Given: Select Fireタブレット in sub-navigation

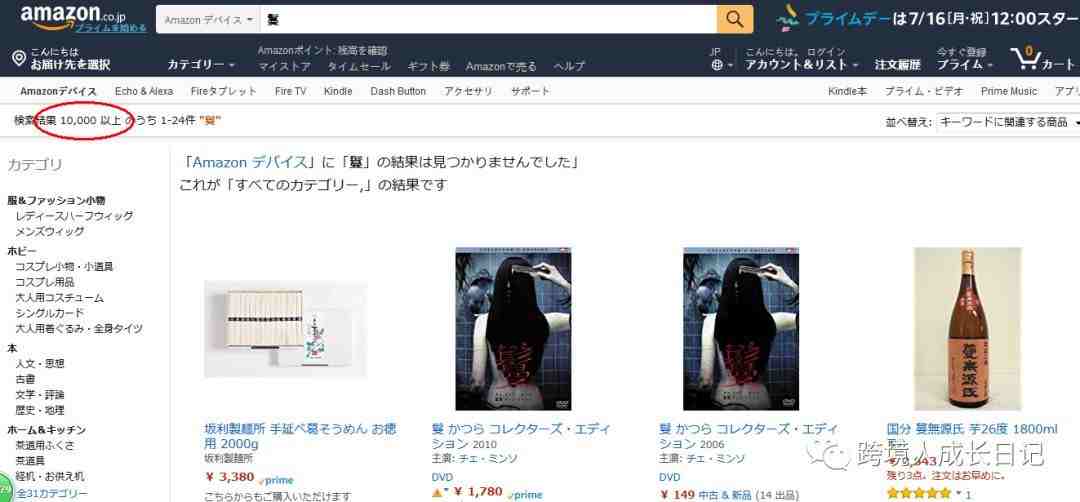Looking at the screenshot, I should 224,91.
